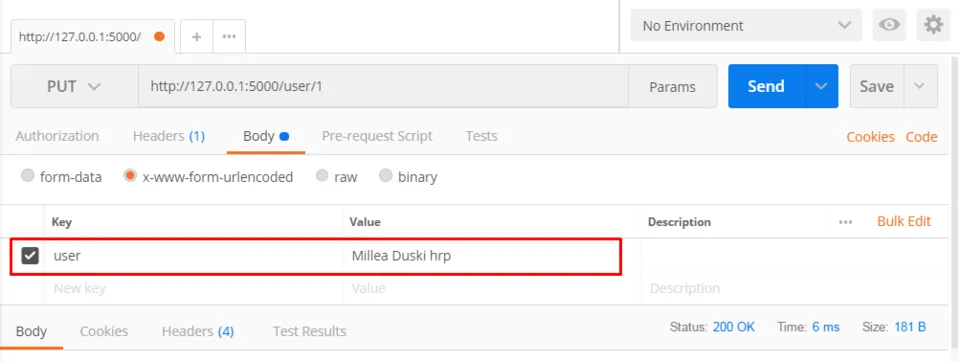Image resolution: width=960 pixels, height=362 pixels.
Task: Open the Save options dropdown arrow
Action: (919, 86)
